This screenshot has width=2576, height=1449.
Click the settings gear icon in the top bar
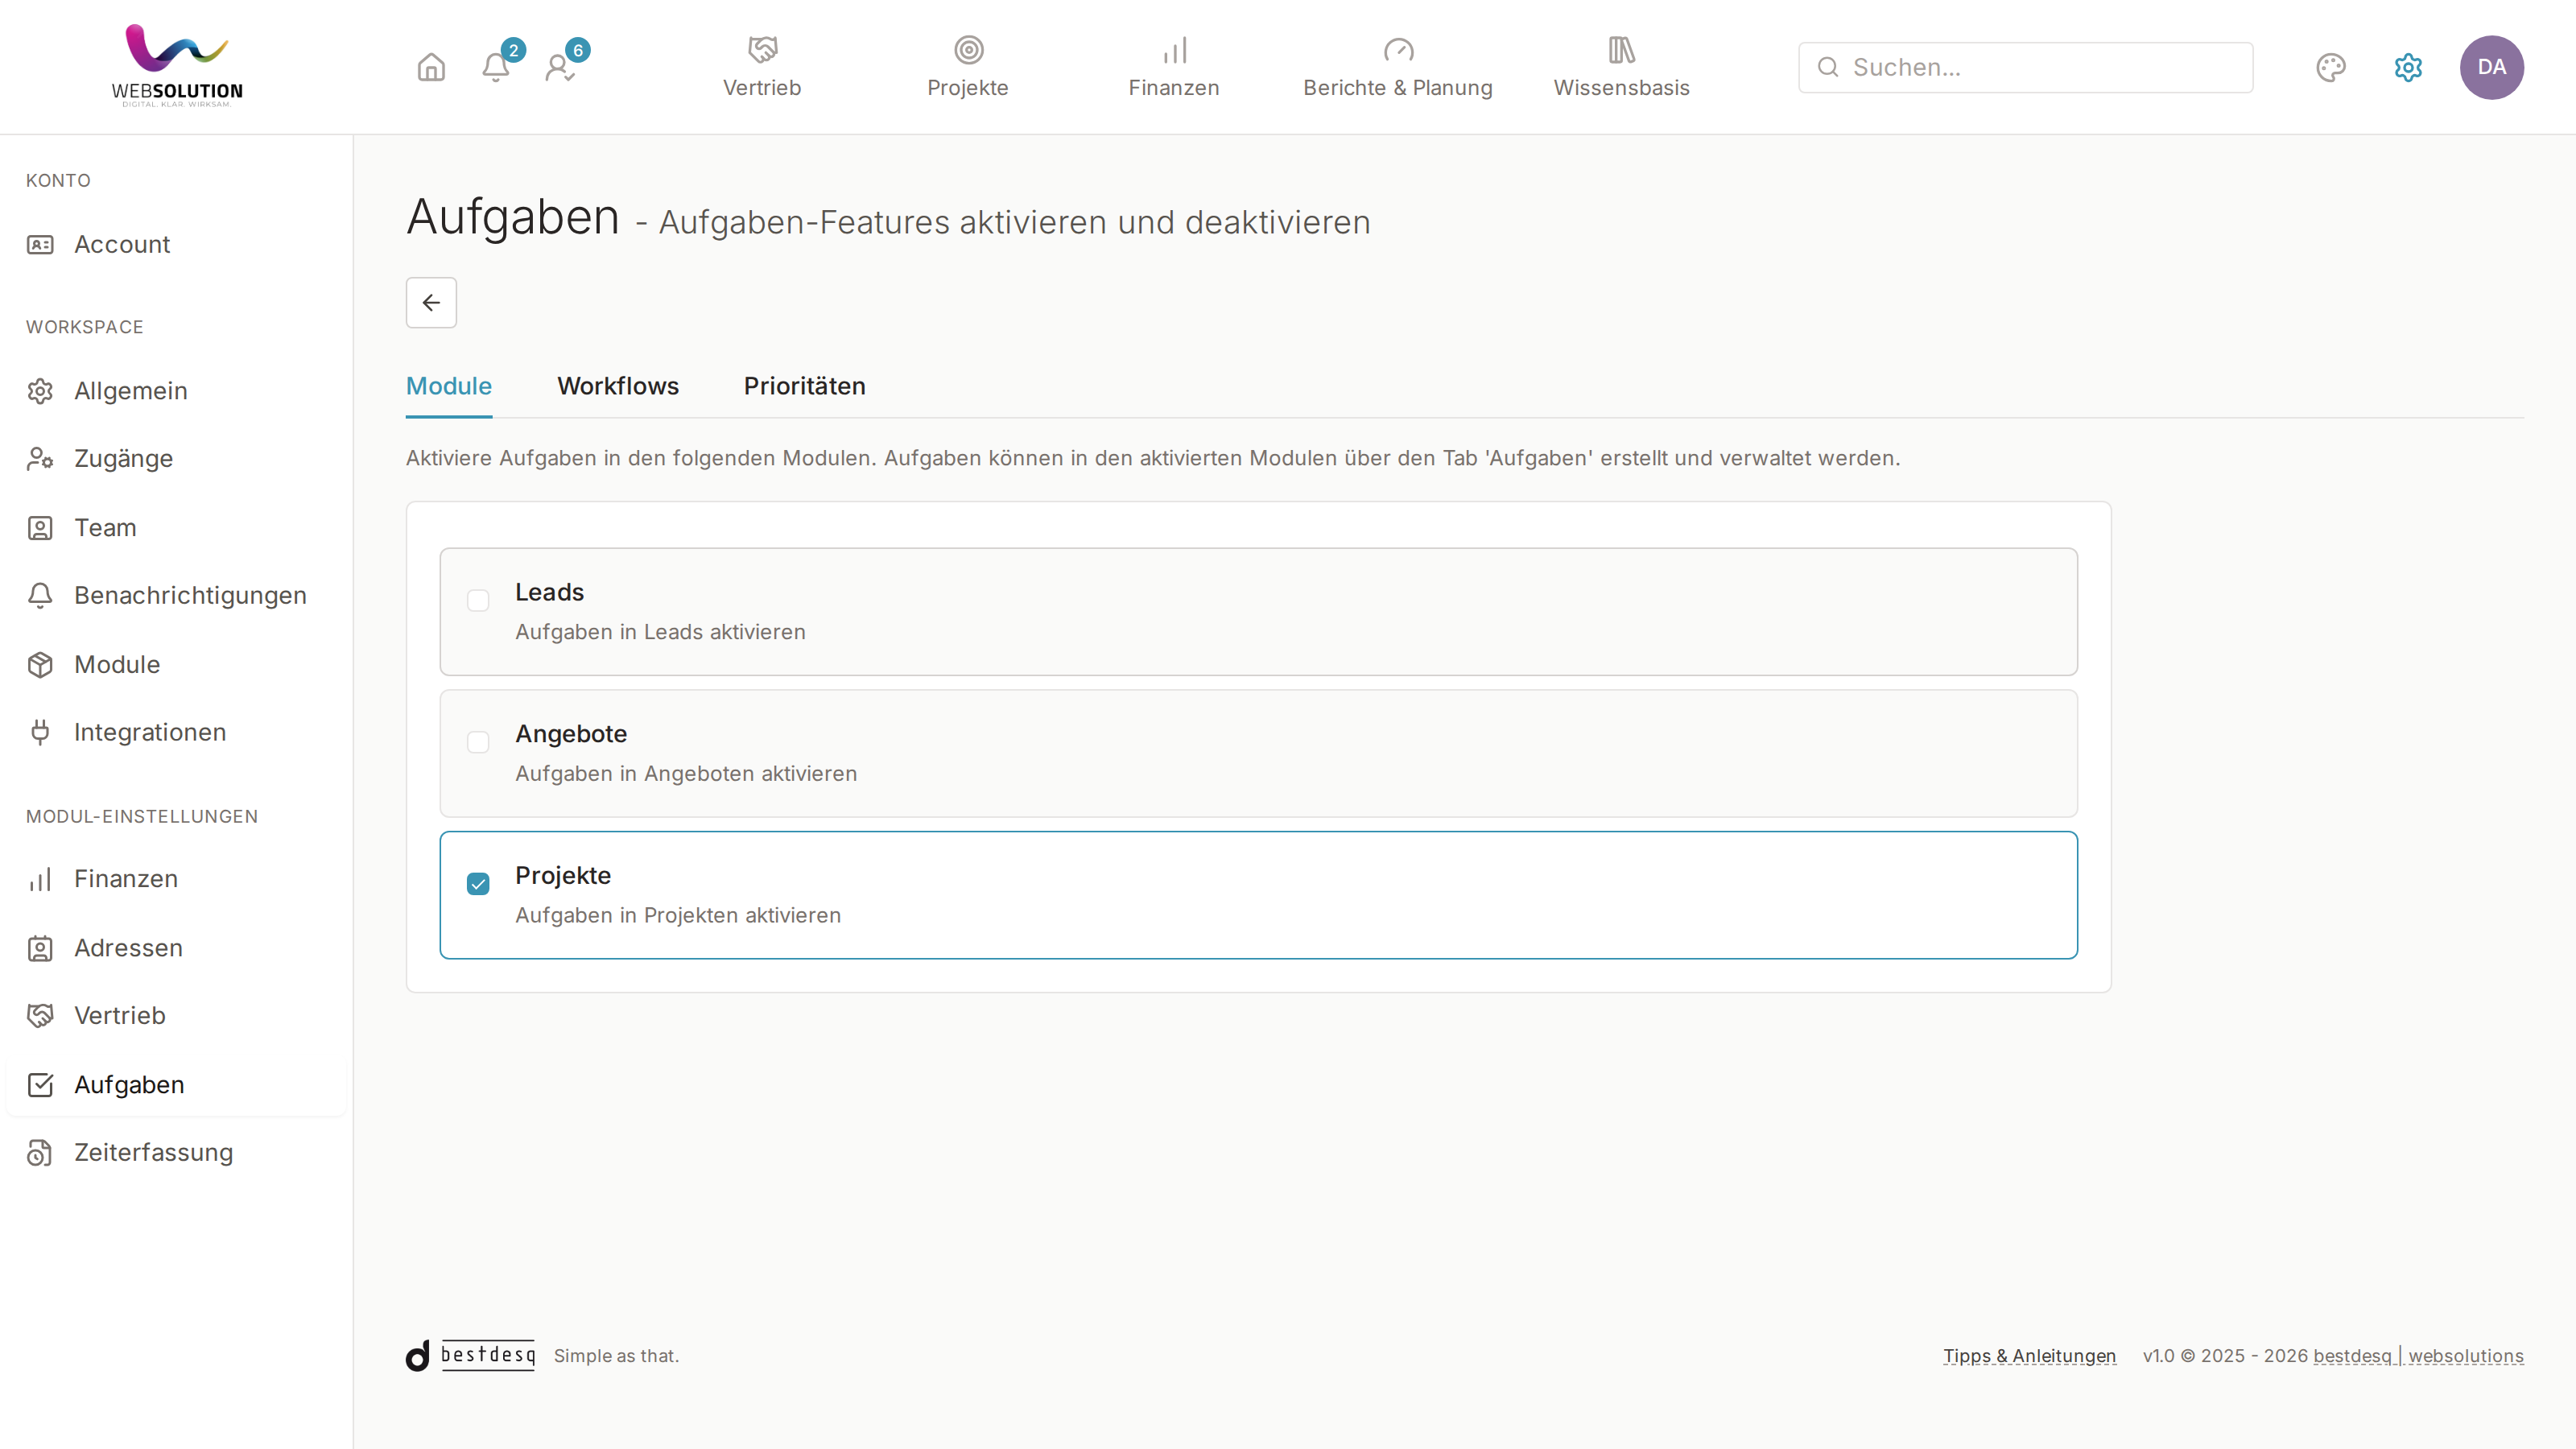click(2408, 67)
